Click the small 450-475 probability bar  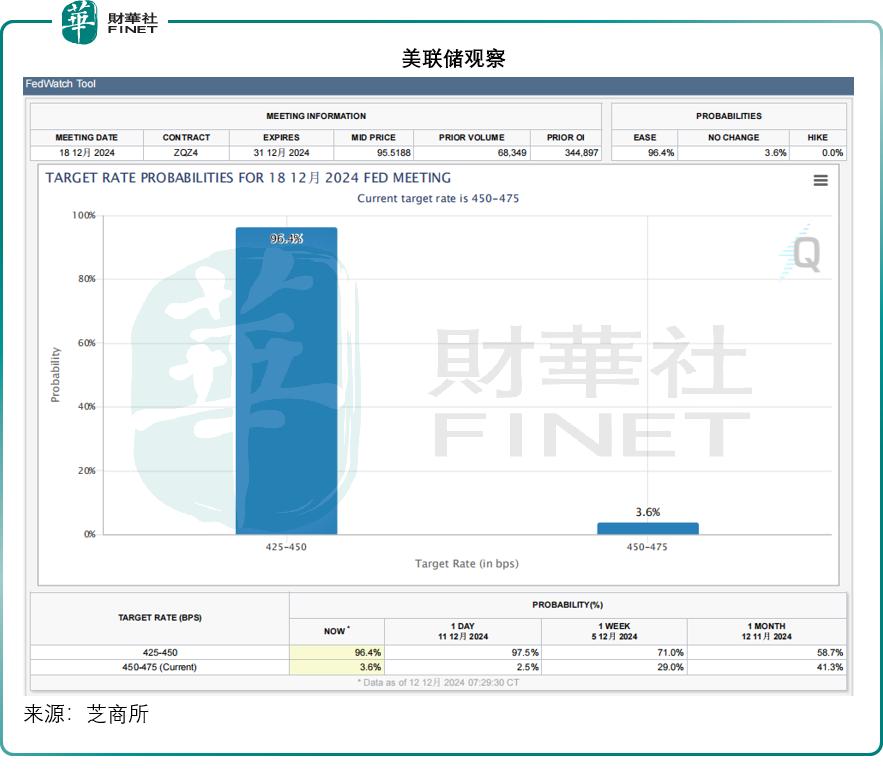(x=647, y=528)
